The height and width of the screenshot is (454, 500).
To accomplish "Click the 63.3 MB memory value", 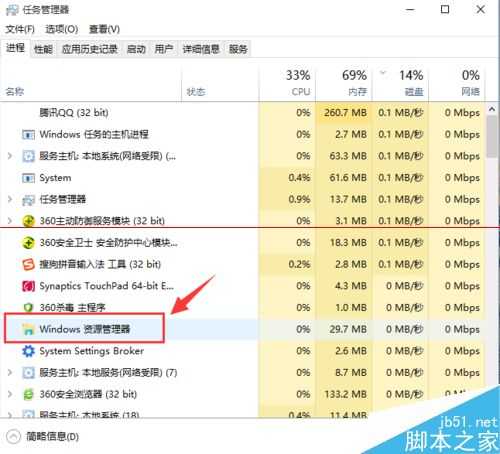I will pyautogui.click(x=348, y=156).
